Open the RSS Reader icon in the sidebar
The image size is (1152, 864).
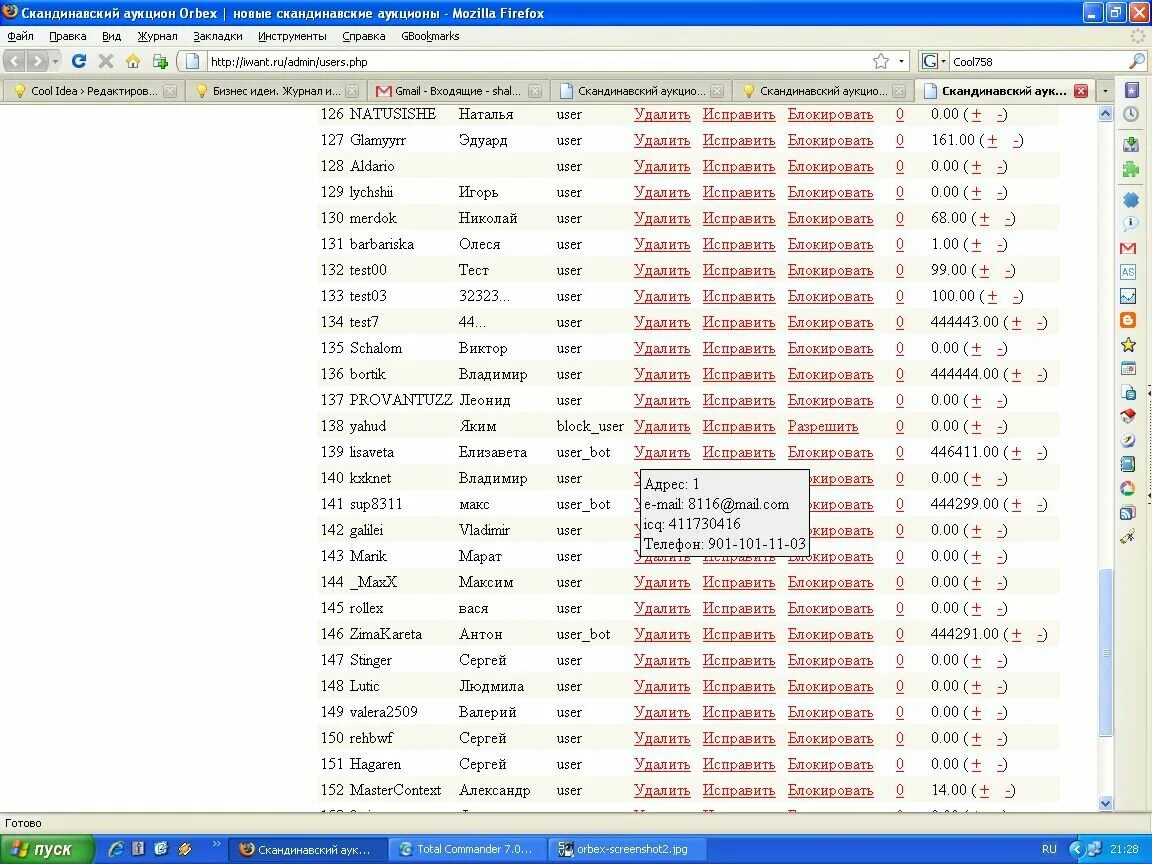[x=1128, y=513]
